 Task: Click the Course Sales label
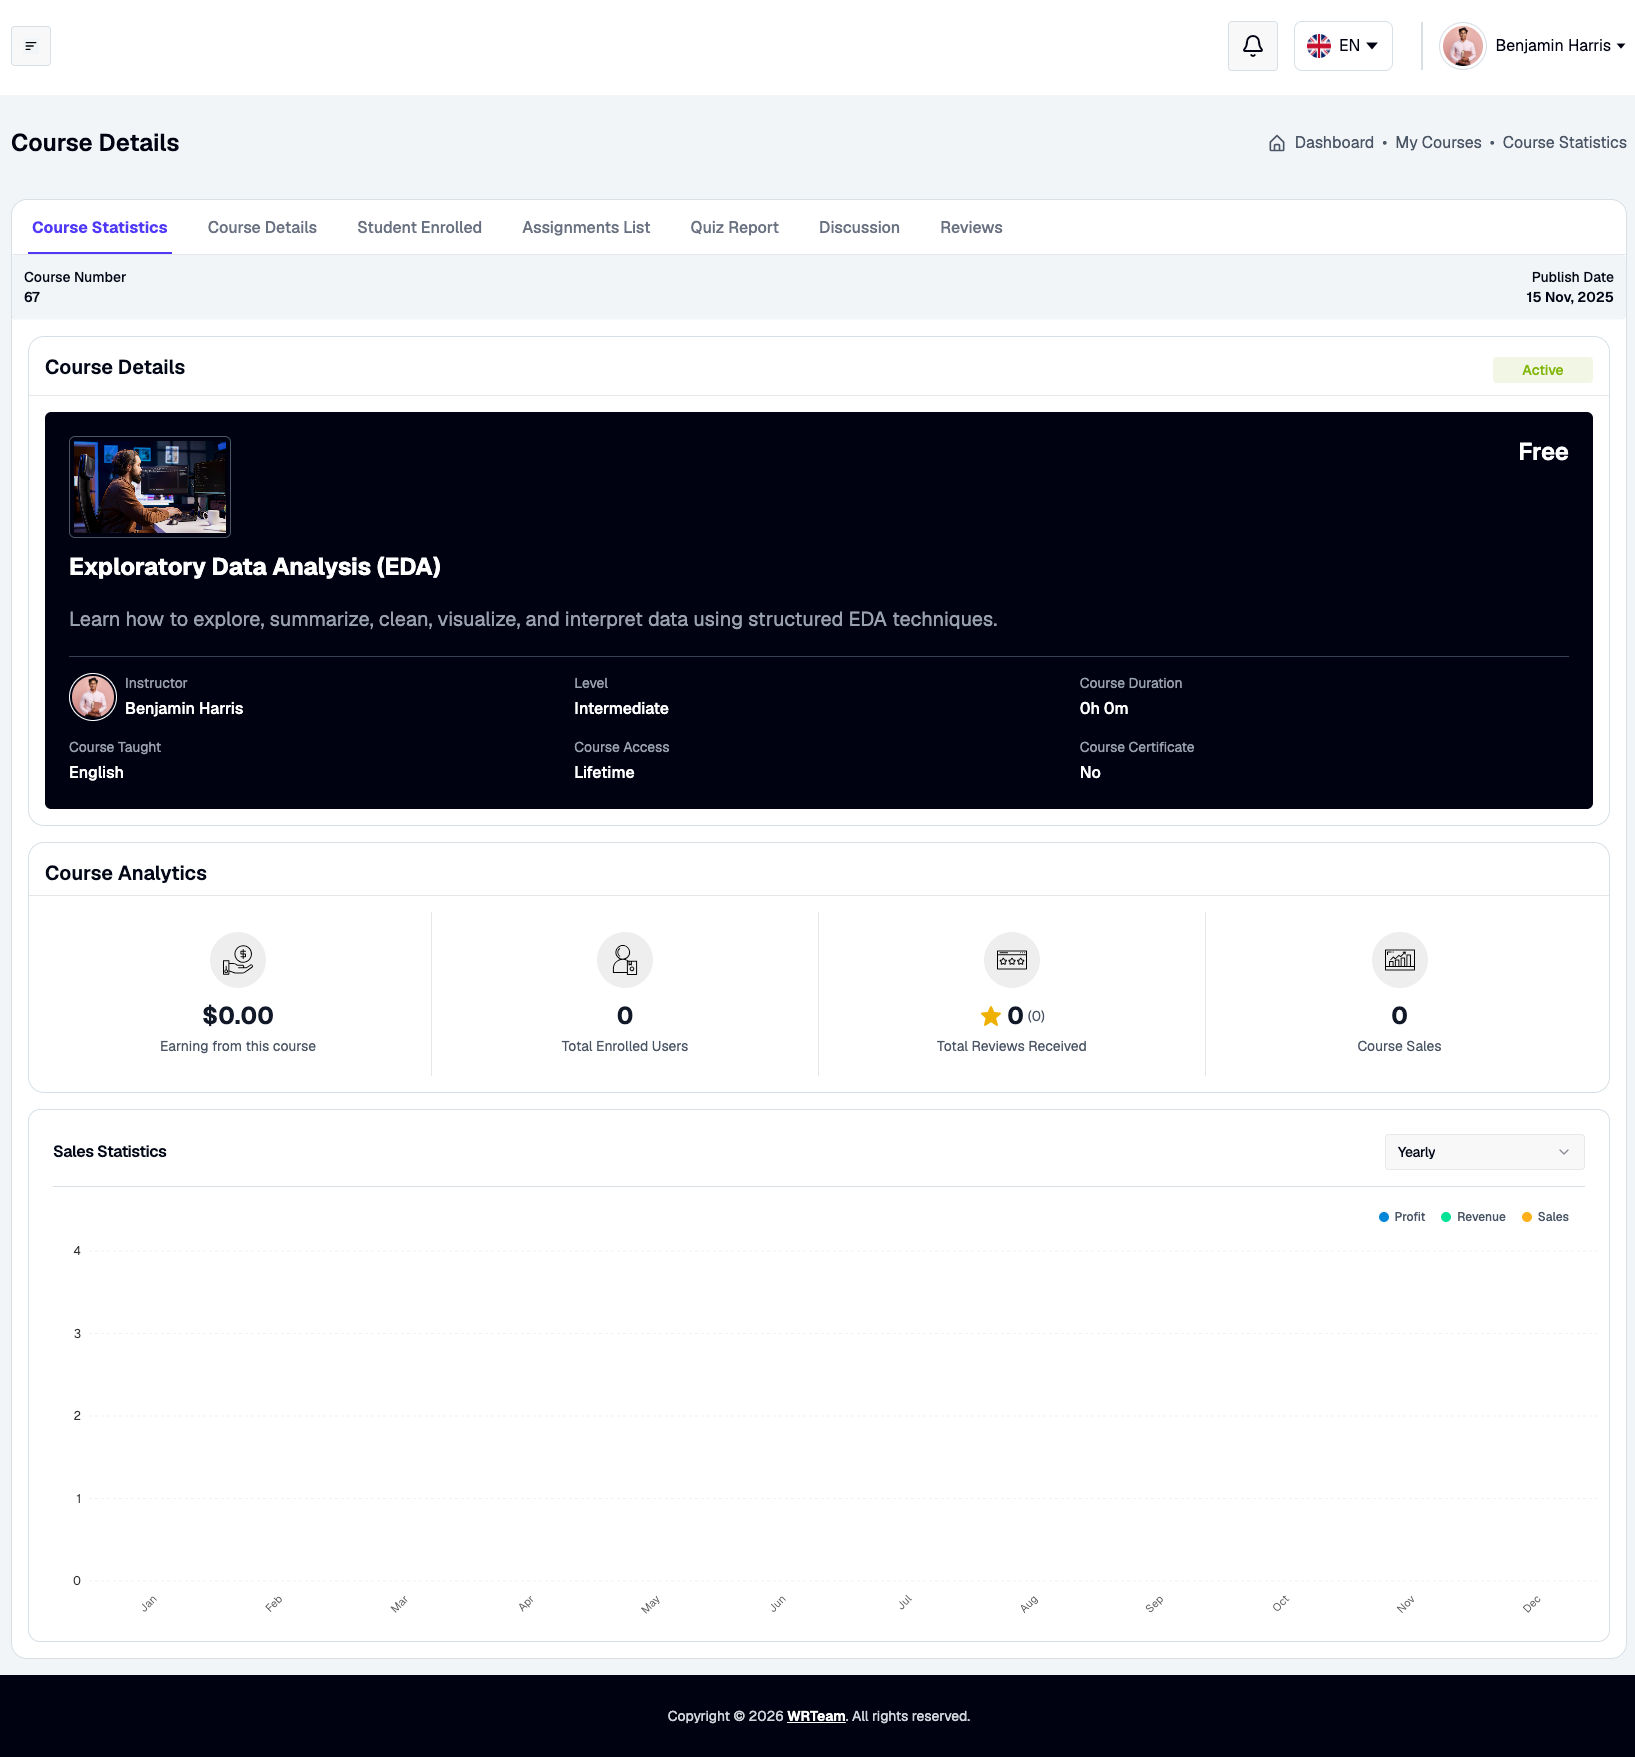click(1399, 1047)
